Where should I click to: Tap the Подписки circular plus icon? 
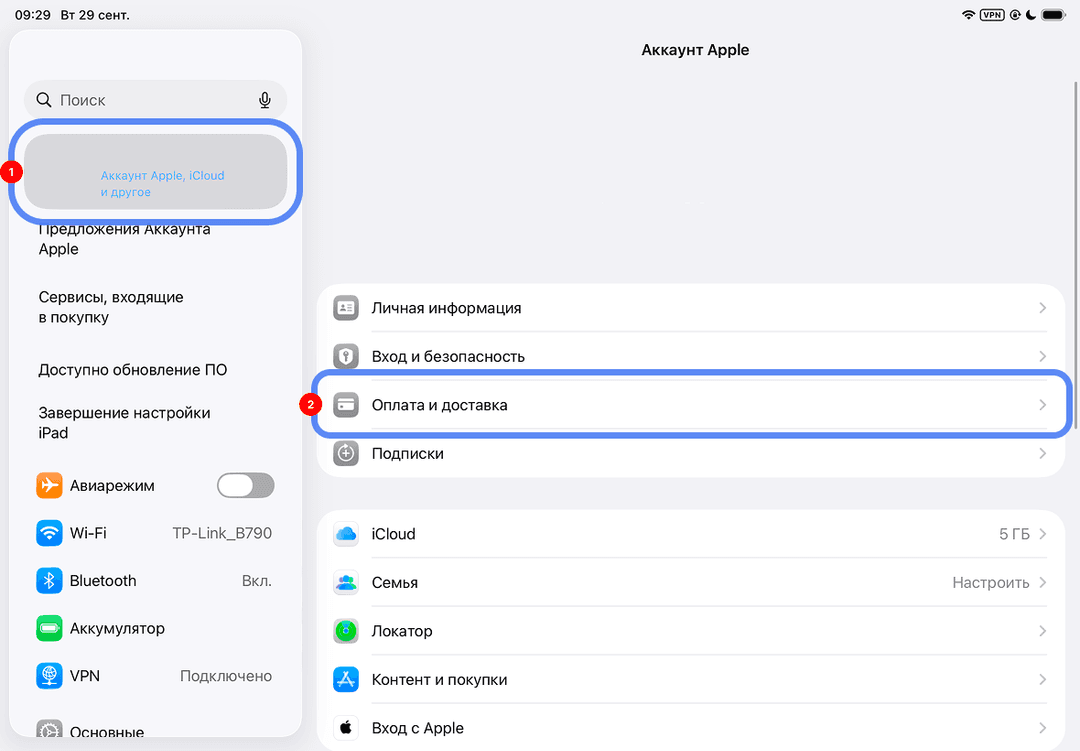click(346, 453)
